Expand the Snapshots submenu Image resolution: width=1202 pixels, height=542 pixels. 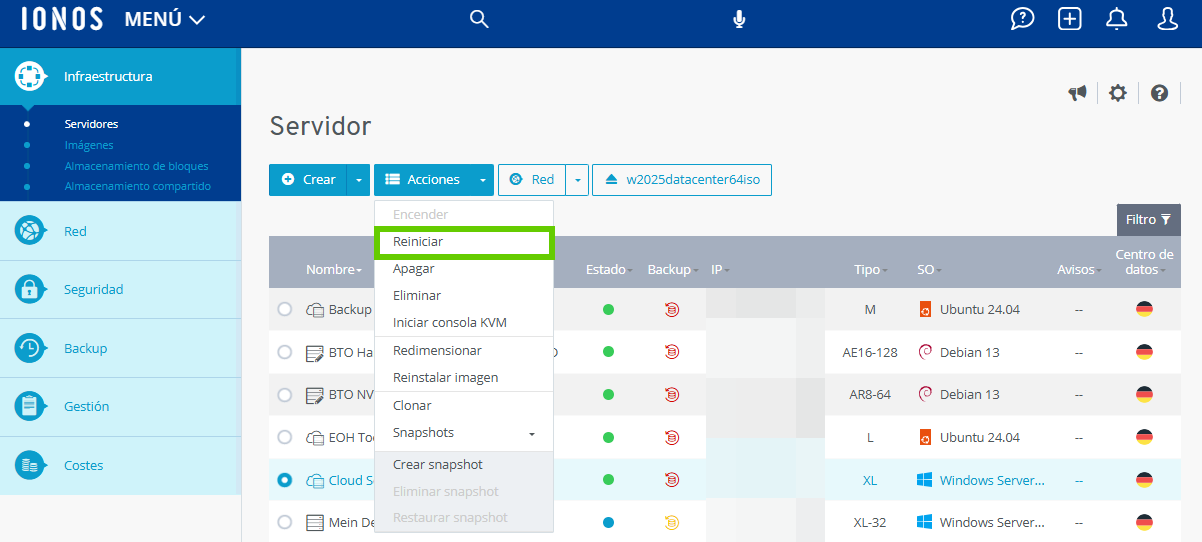(464, 433)
